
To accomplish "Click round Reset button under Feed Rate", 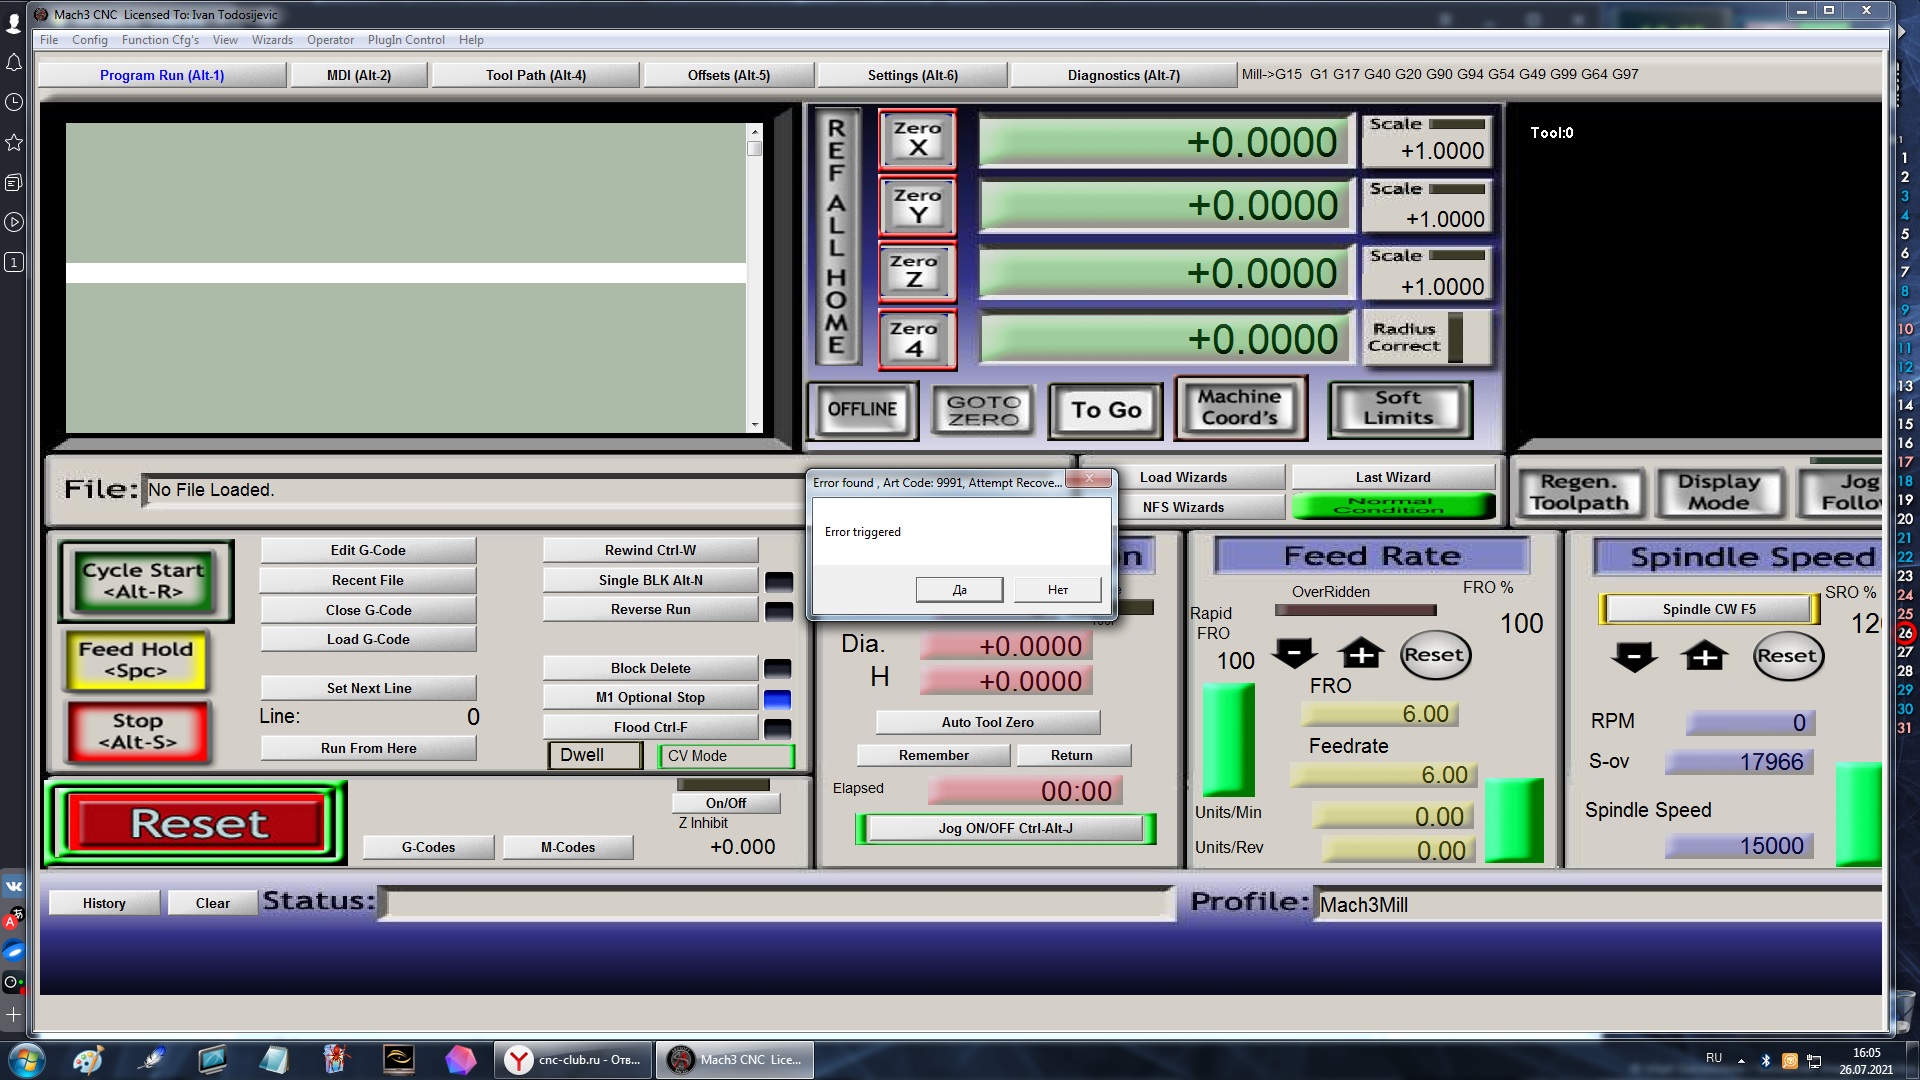I will pos(1434,655).
